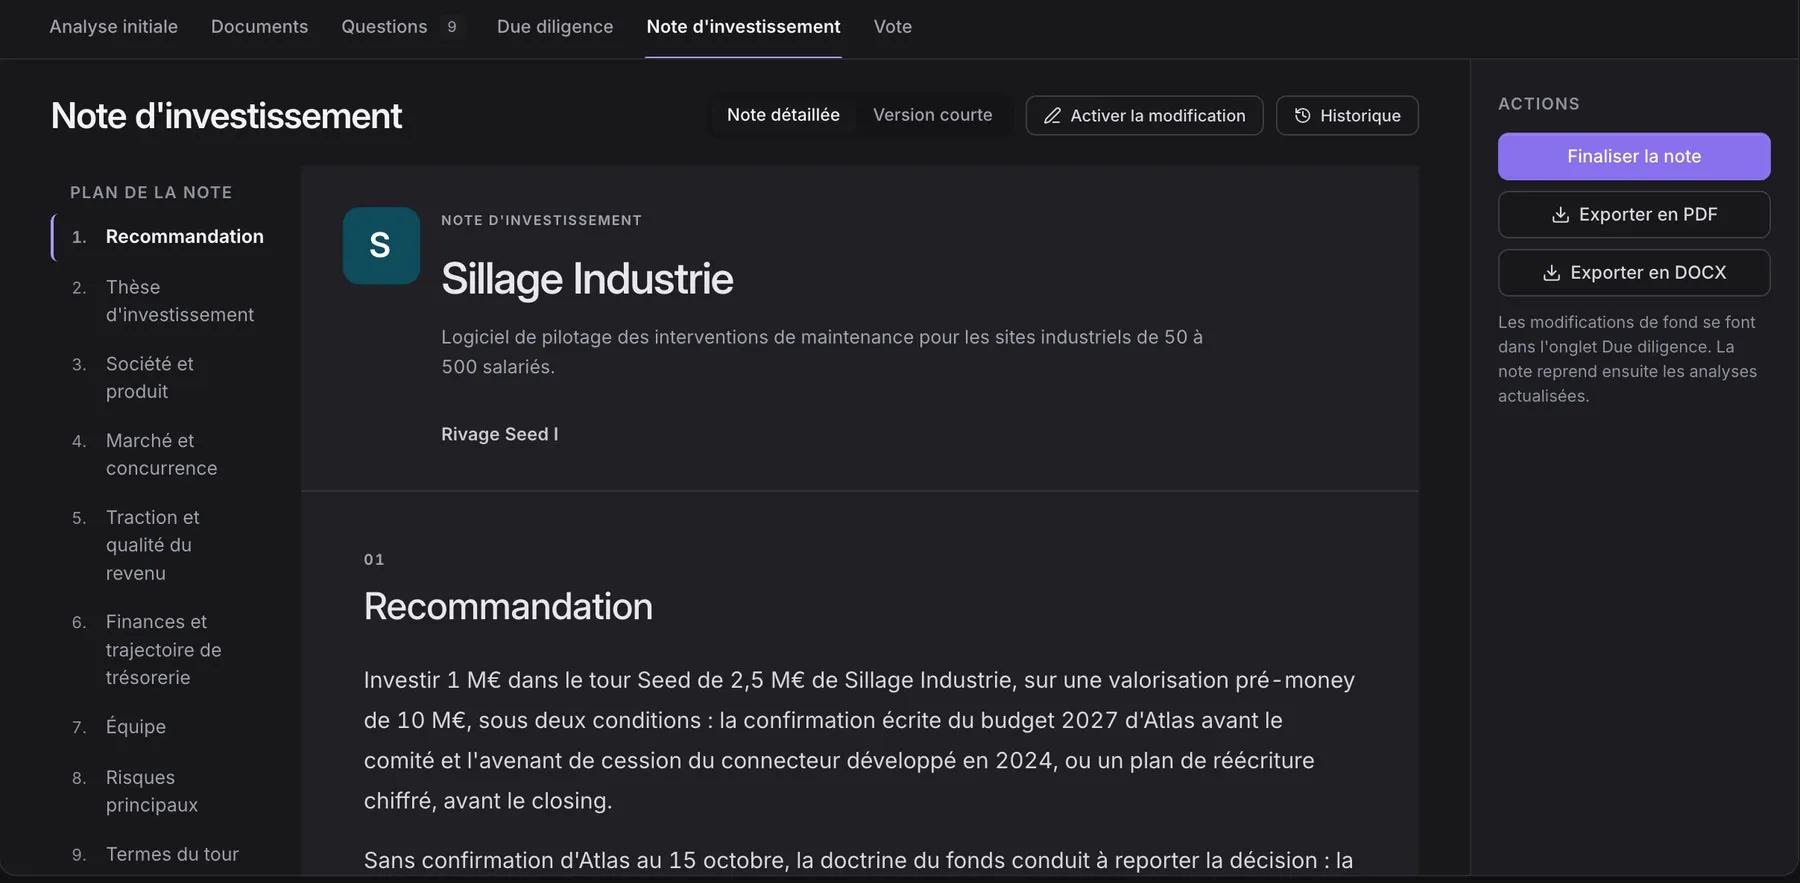
Task: Click Activer la modification button
Action: pos(1144,116)
